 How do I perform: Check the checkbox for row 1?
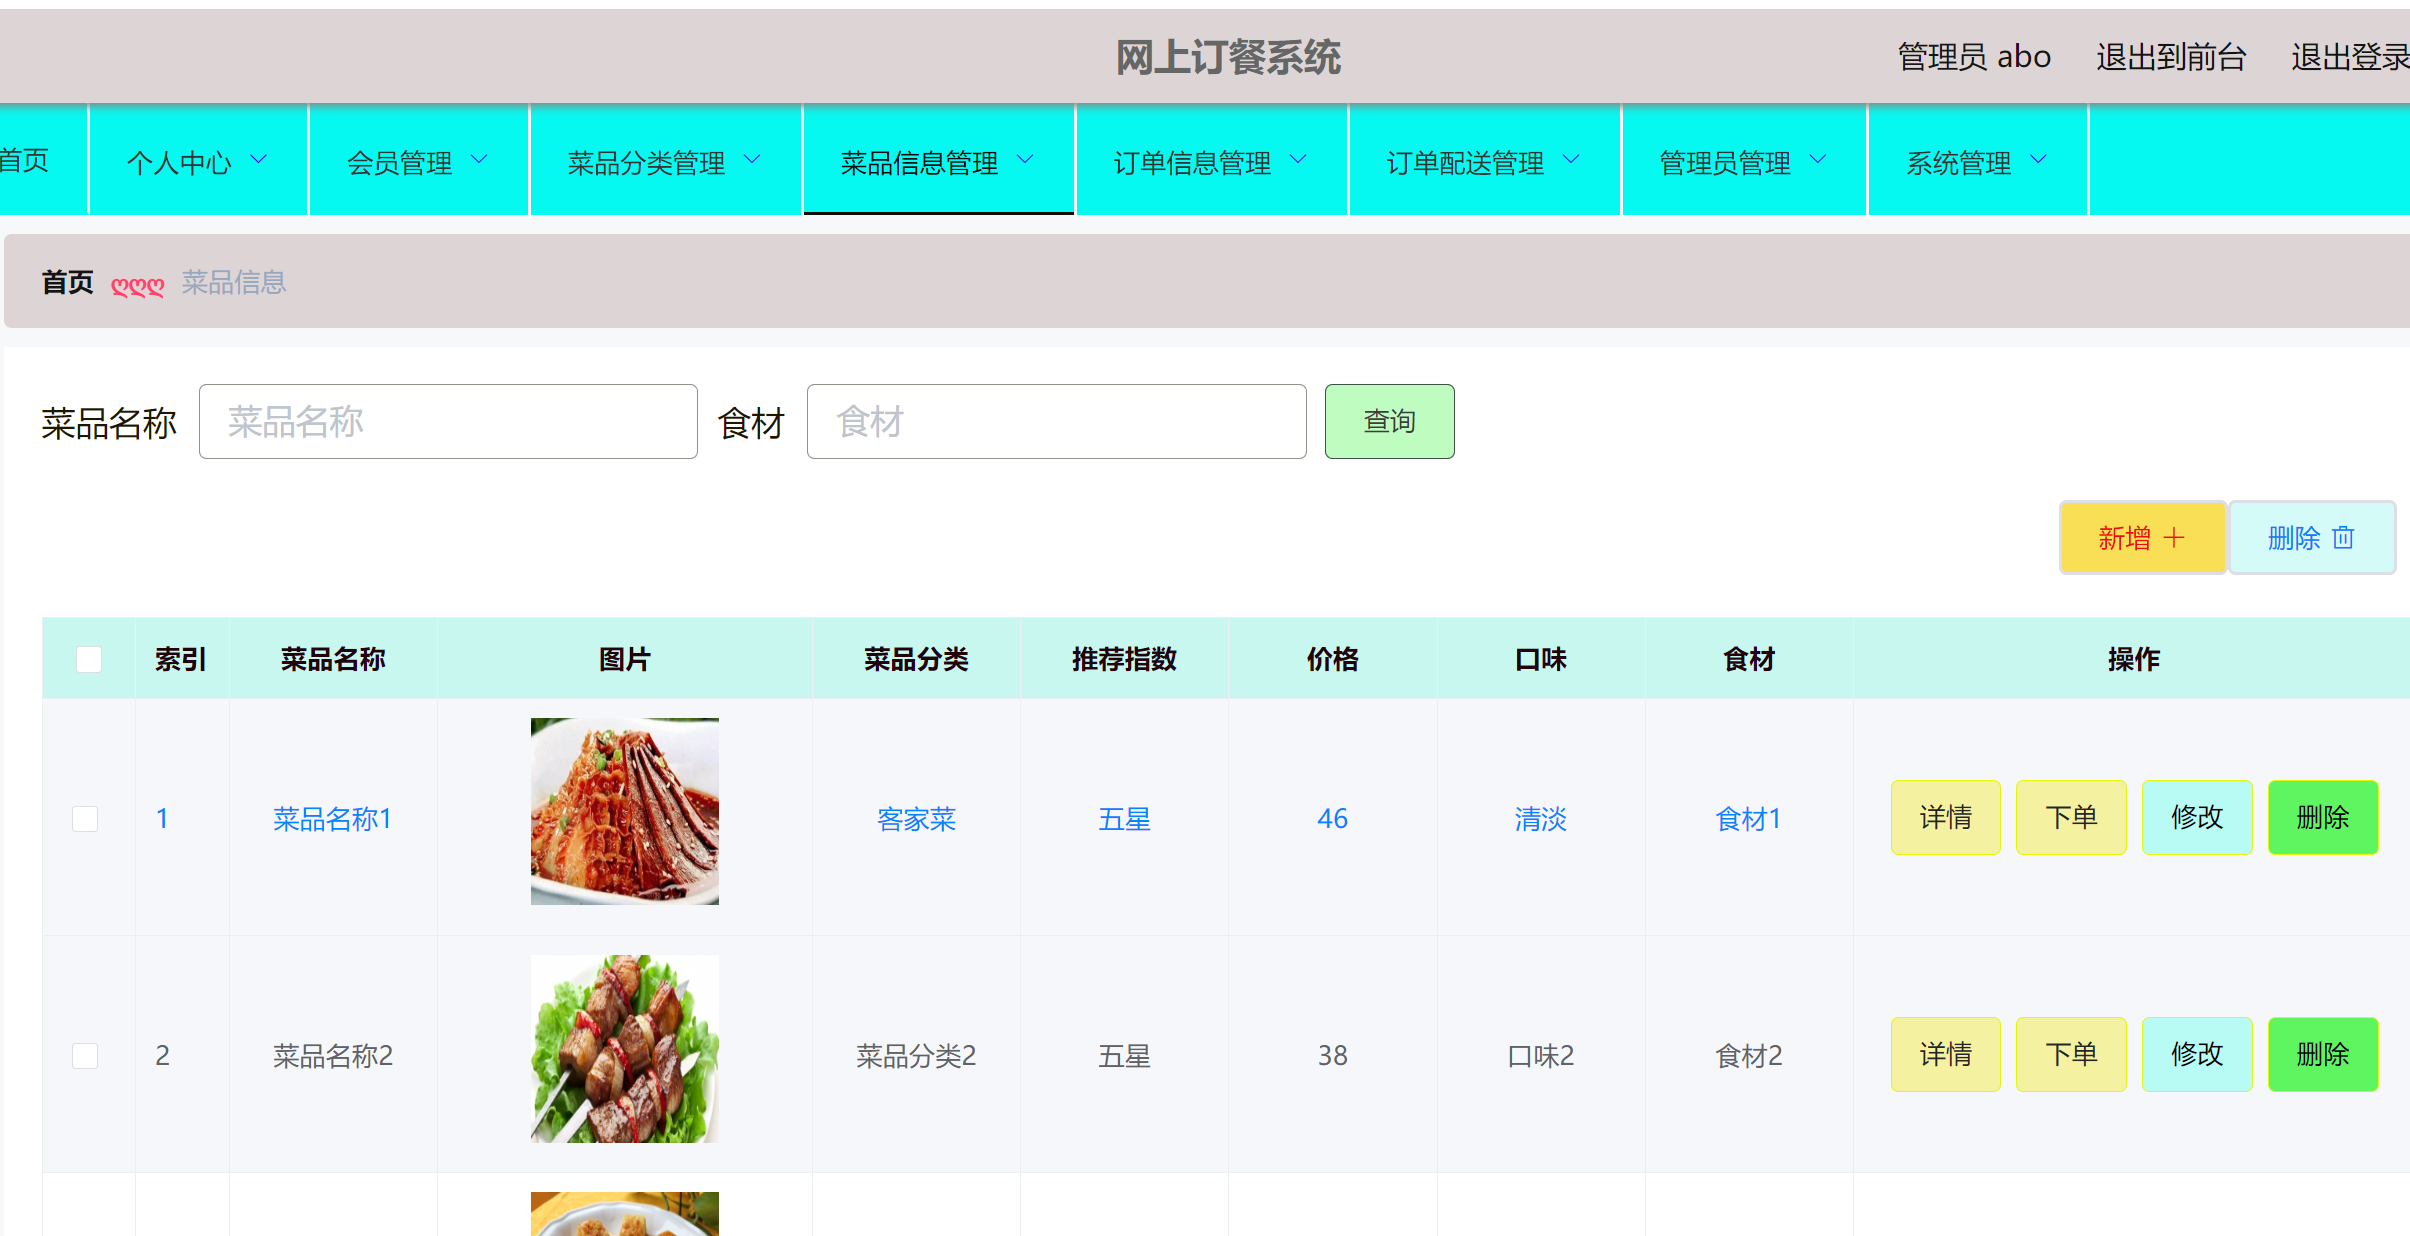pyautogui.click(x=85, y=818)
